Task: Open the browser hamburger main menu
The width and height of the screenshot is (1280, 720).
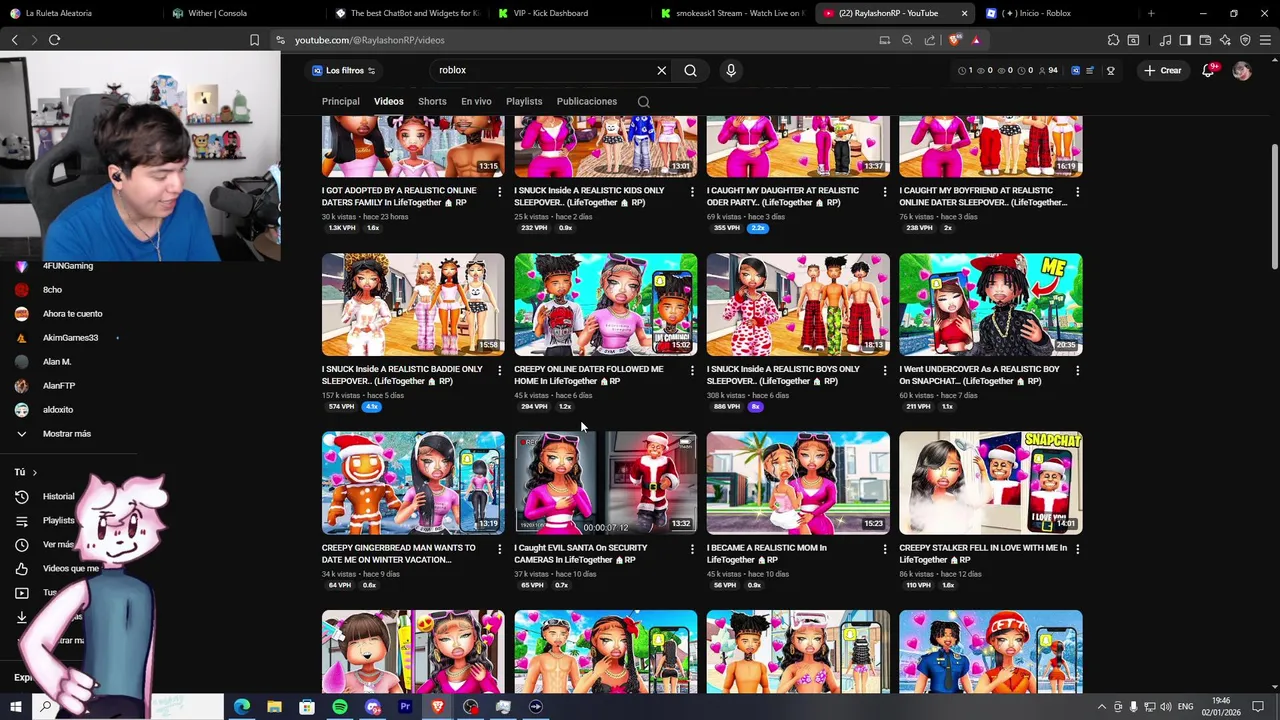Action: click(x=1265, y=40)
